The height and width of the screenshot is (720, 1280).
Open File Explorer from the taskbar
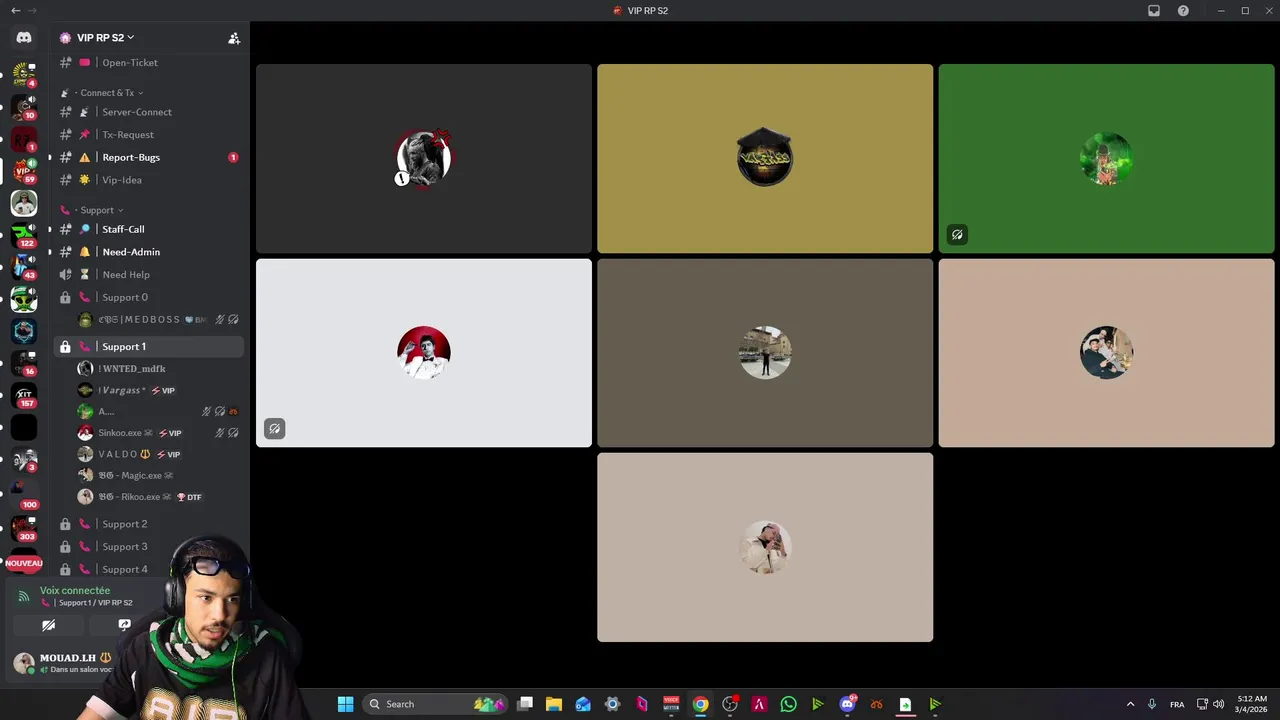tap(553, 704)
